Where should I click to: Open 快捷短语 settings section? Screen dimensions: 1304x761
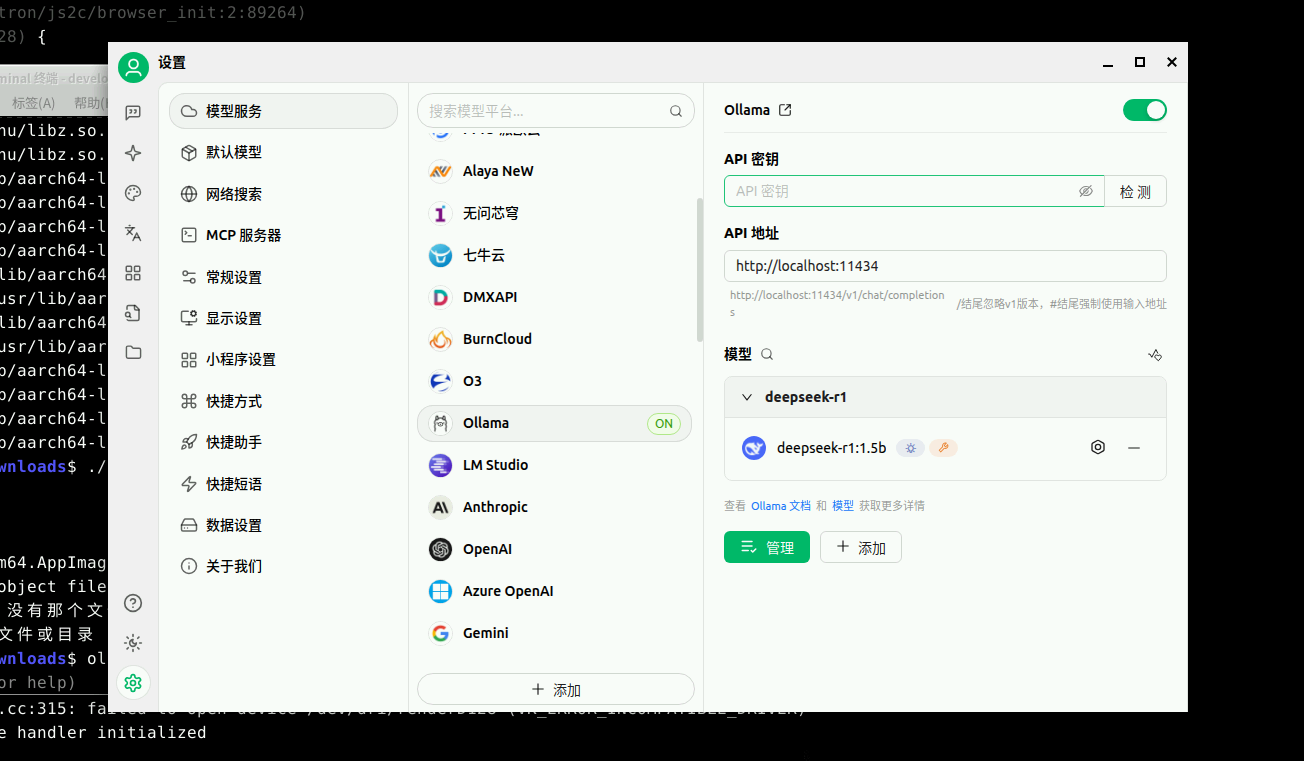[284, 484]
